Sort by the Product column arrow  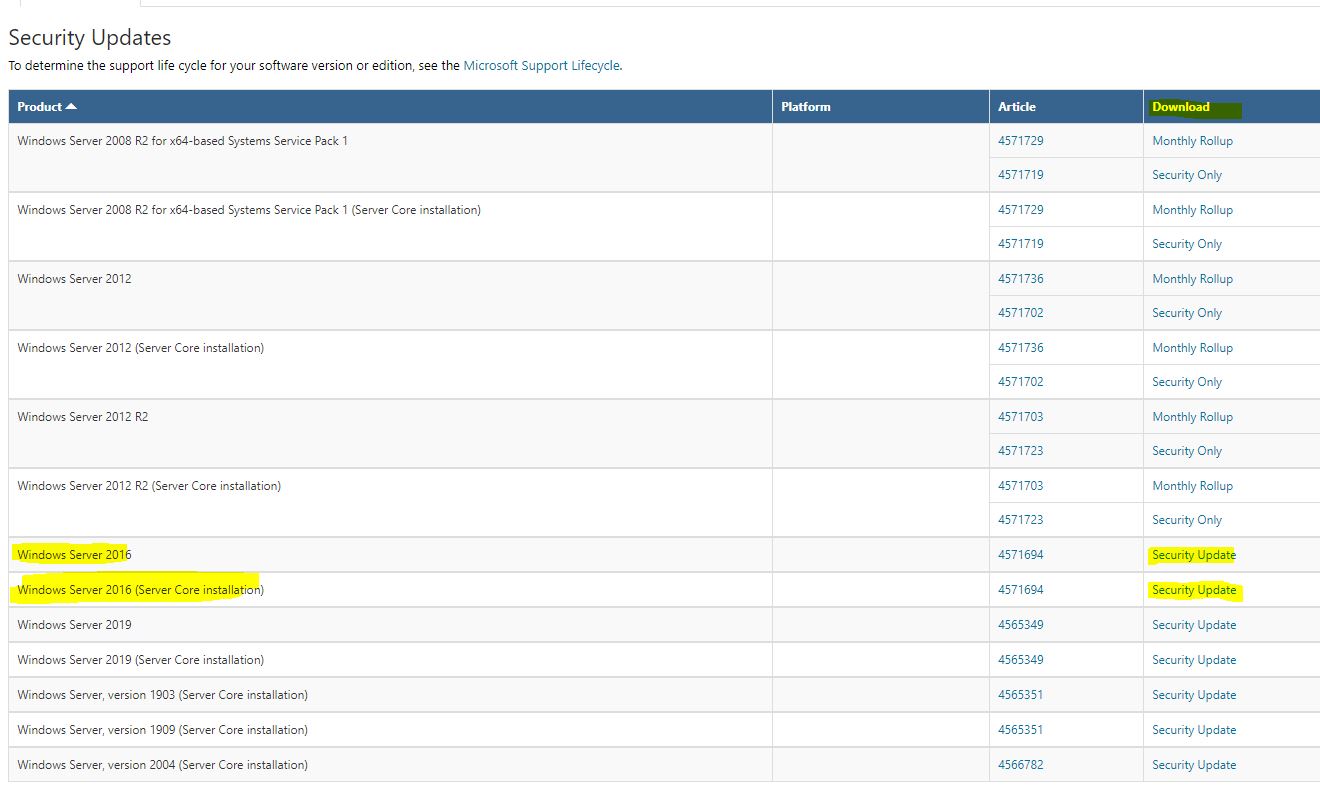71,107
